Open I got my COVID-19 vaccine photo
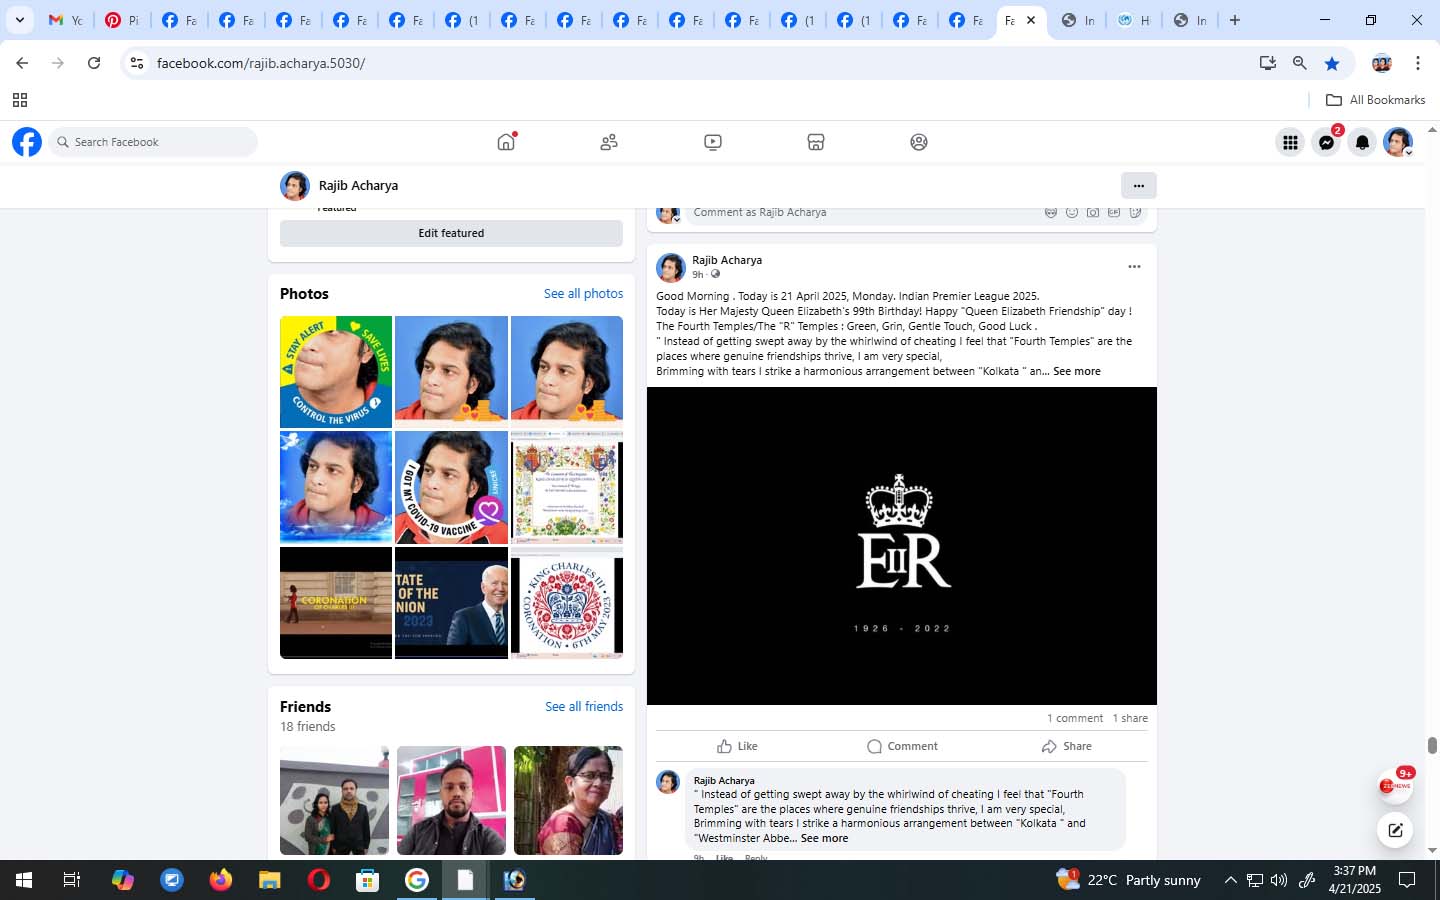The image size is (1440, 900). tap(451, 487)
